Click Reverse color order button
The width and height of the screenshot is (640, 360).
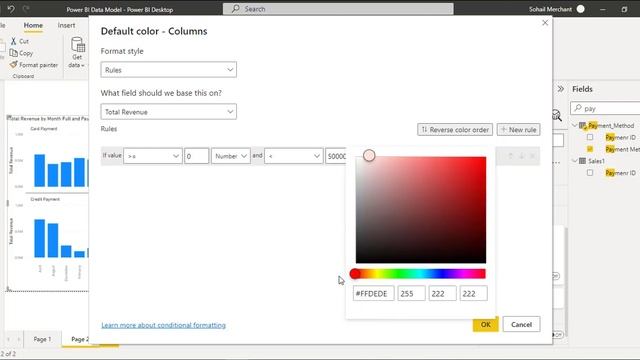coord(455,130)
